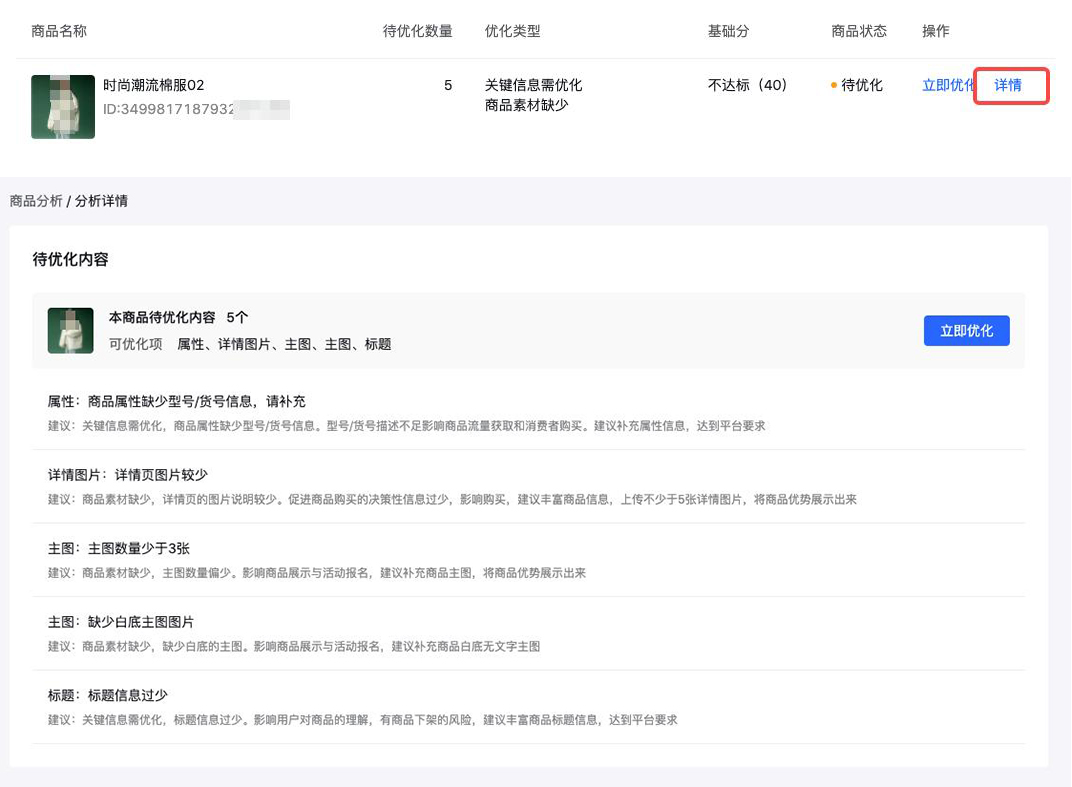Click the 商品名称 column header
This screenshot has height=787, width=1072.
click(59, 31)
